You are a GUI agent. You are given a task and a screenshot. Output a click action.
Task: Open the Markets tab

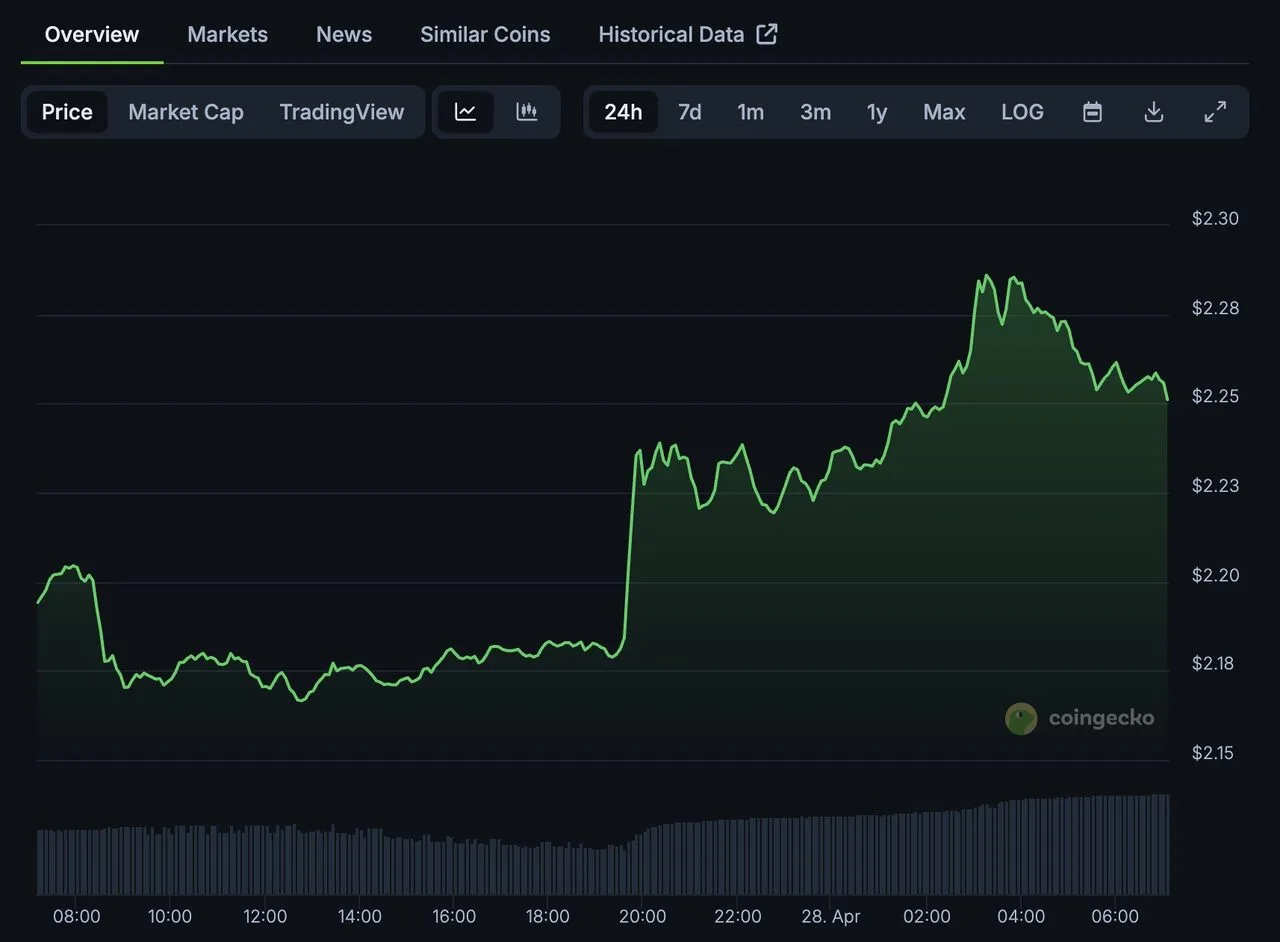[x=228, y=34]
